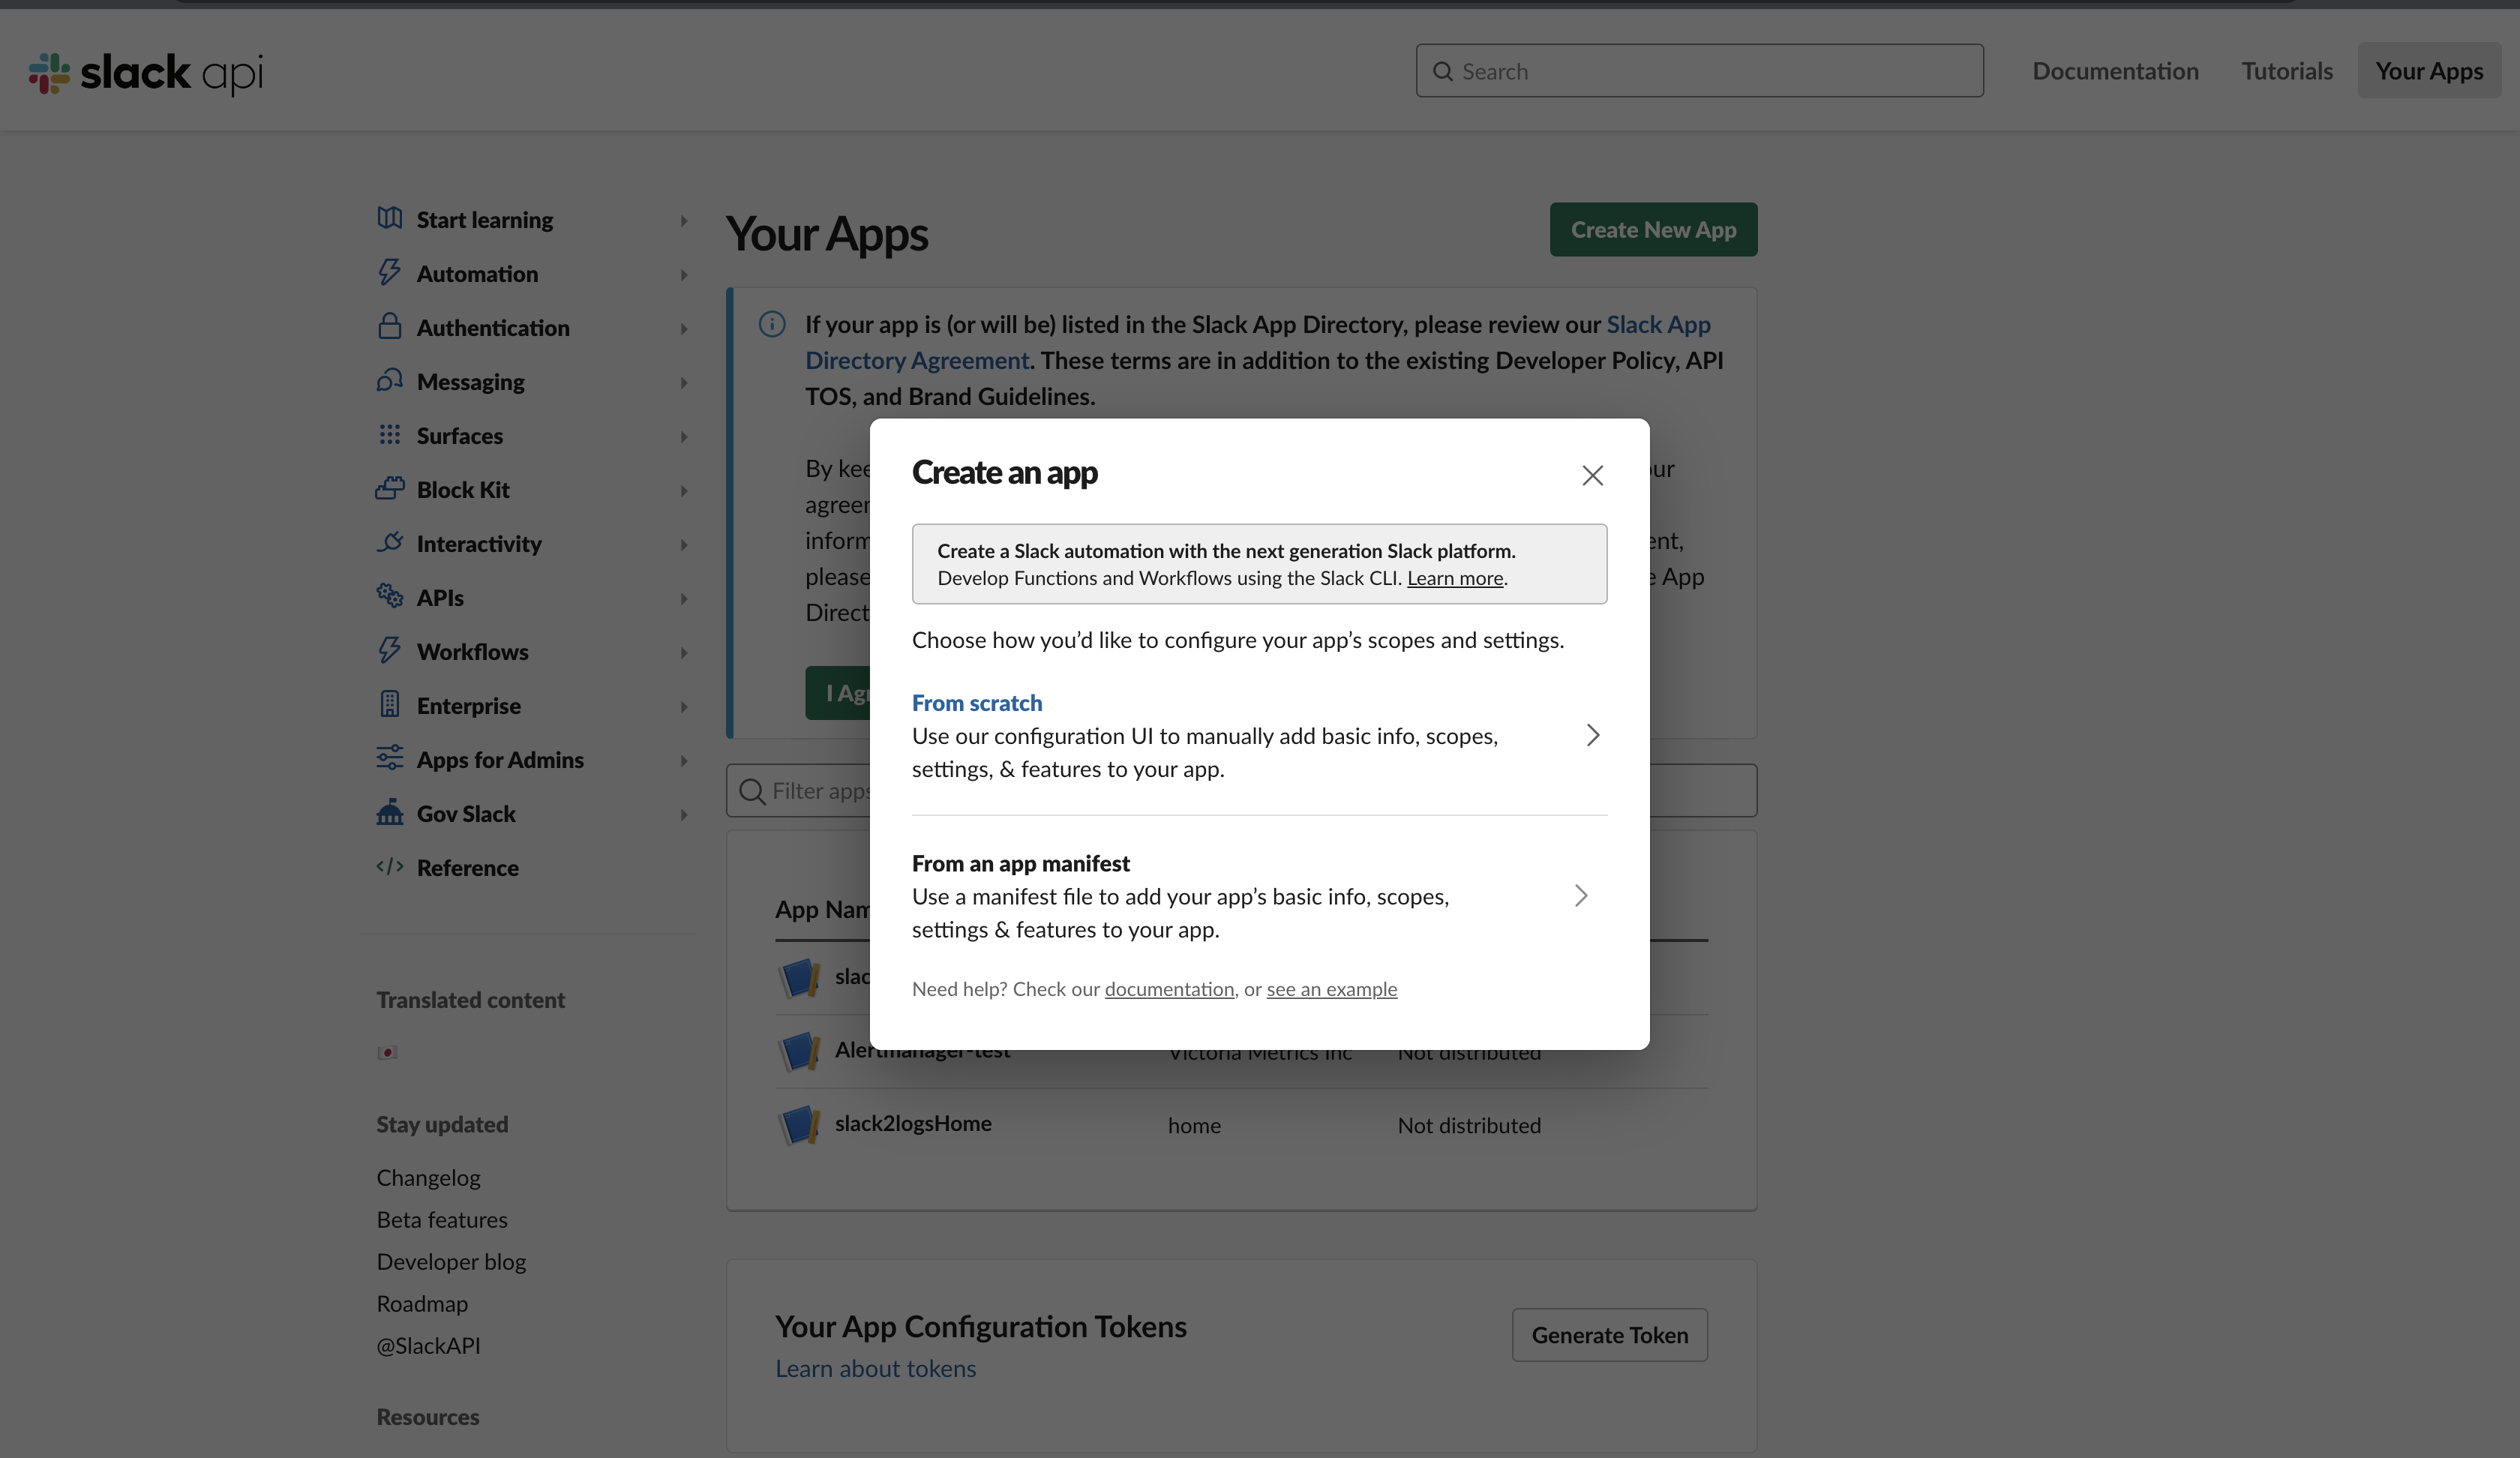Click the Automation lightning bolt icon
The height and width of the screenshot is (1458, 2520).
389,272
